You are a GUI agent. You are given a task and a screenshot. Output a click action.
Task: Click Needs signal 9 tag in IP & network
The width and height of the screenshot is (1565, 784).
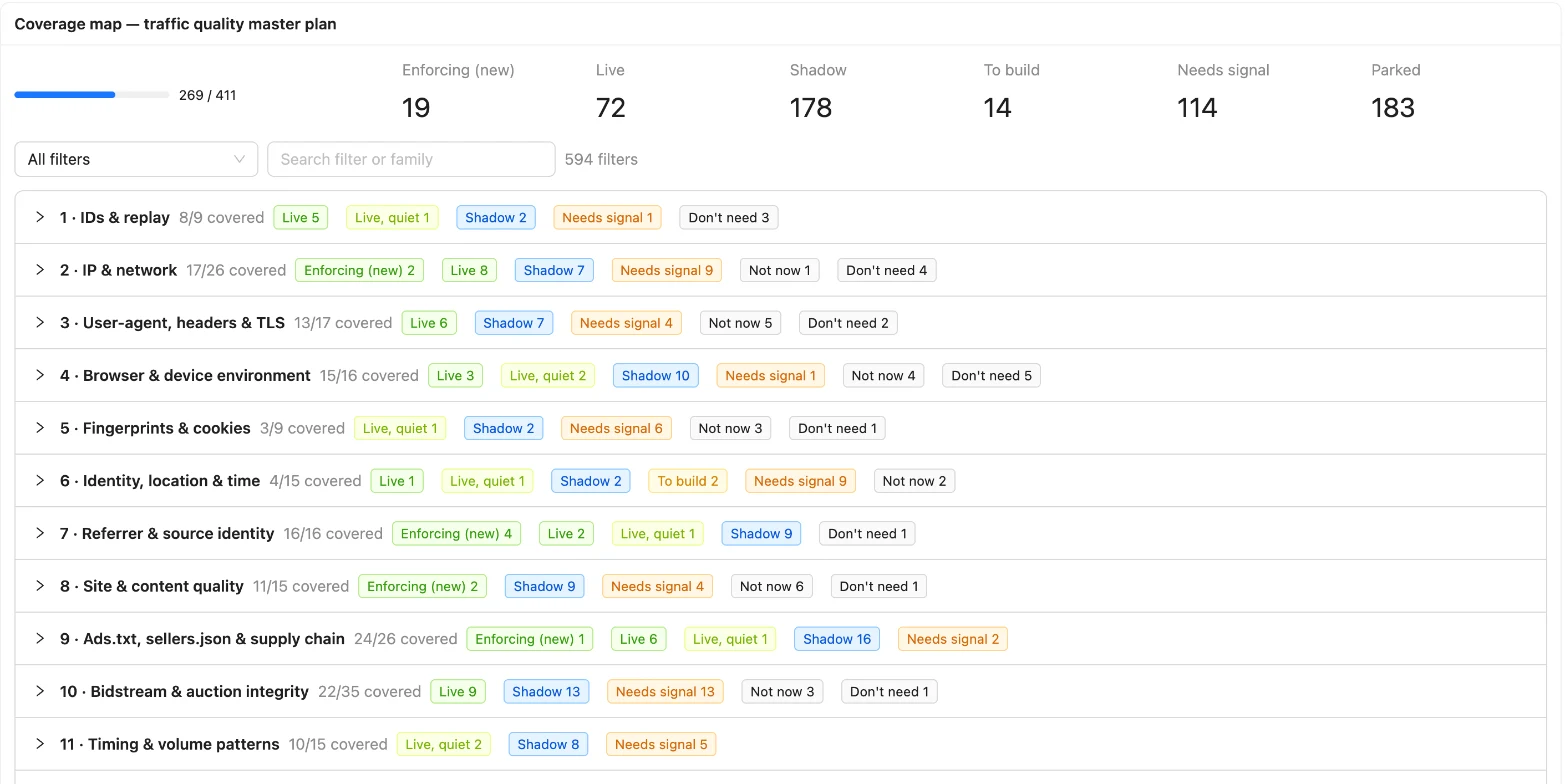tap(667, 270)
